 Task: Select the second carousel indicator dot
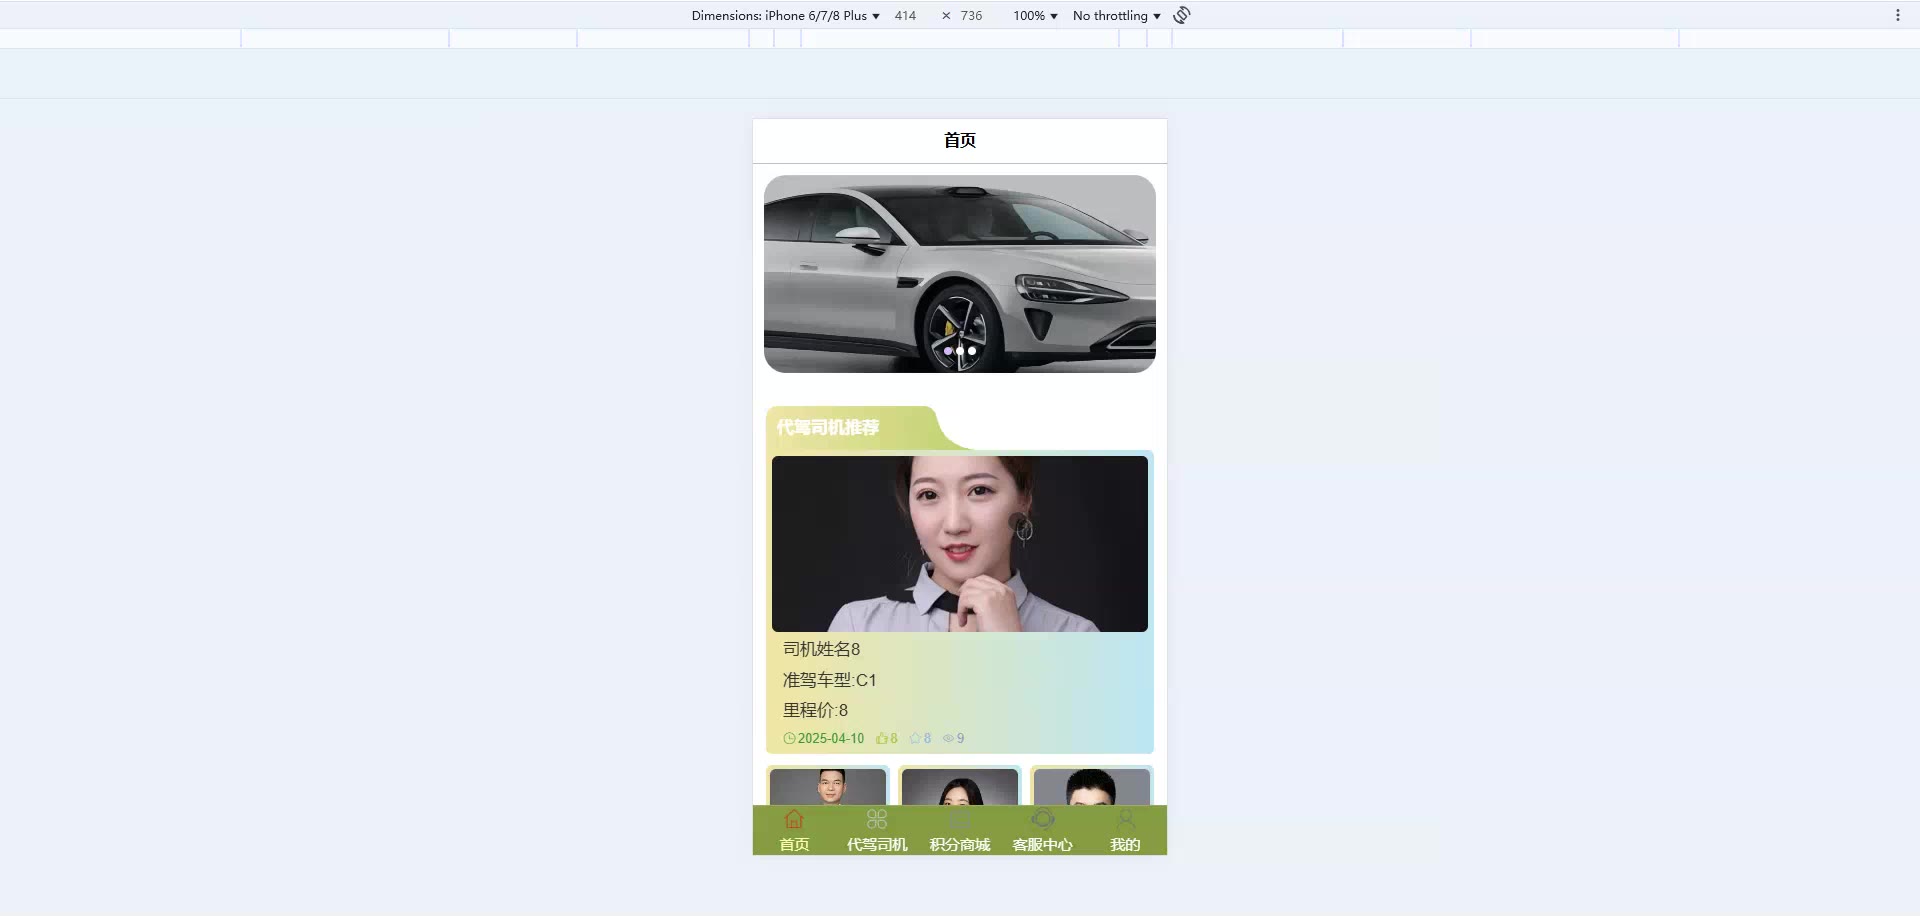[960, 351]
